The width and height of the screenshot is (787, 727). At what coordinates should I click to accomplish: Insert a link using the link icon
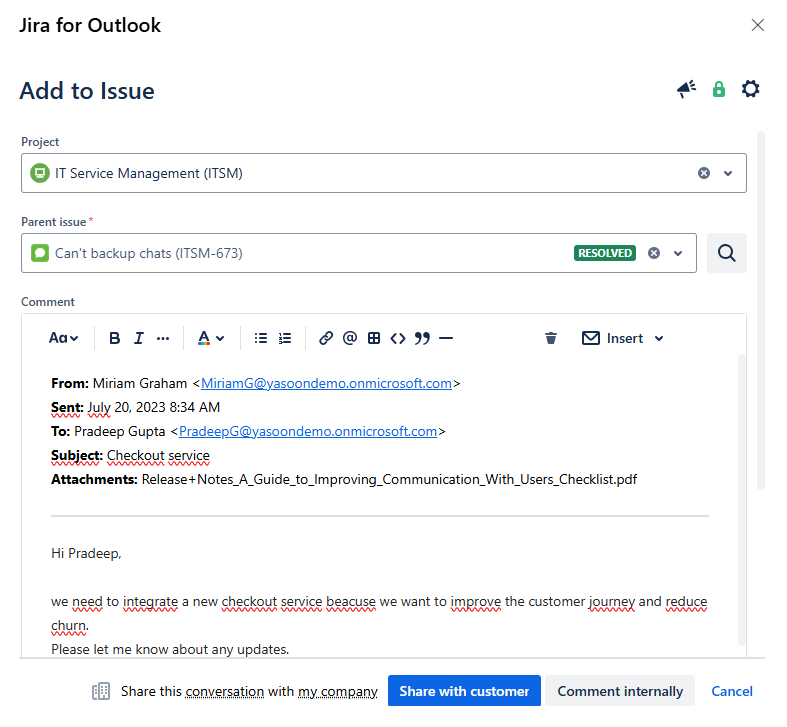326,338
